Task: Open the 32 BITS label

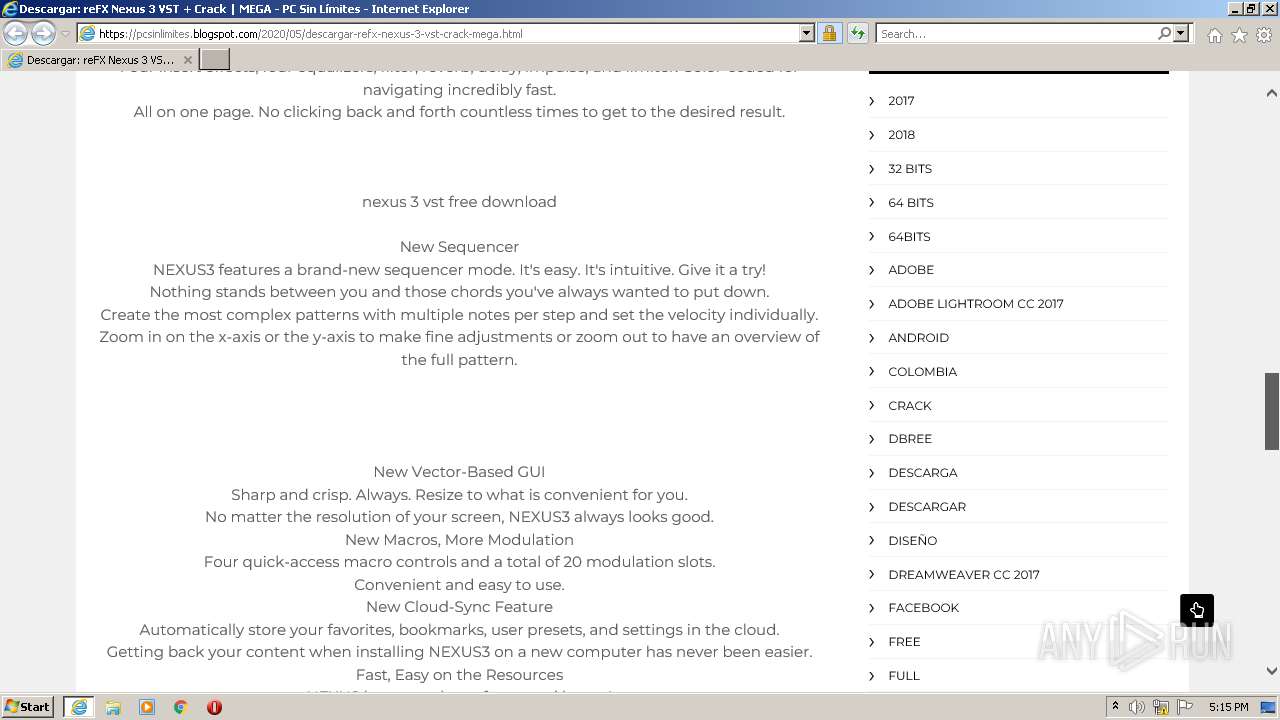Action: (x=910, y=169)
